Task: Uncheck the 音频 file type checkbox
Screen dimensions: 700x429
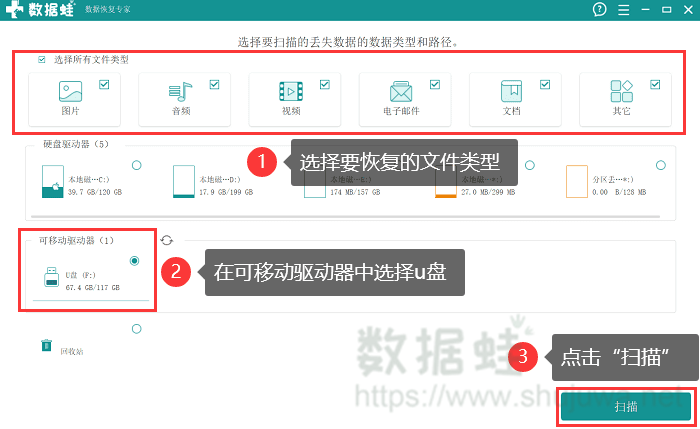Action: point(214,84)
